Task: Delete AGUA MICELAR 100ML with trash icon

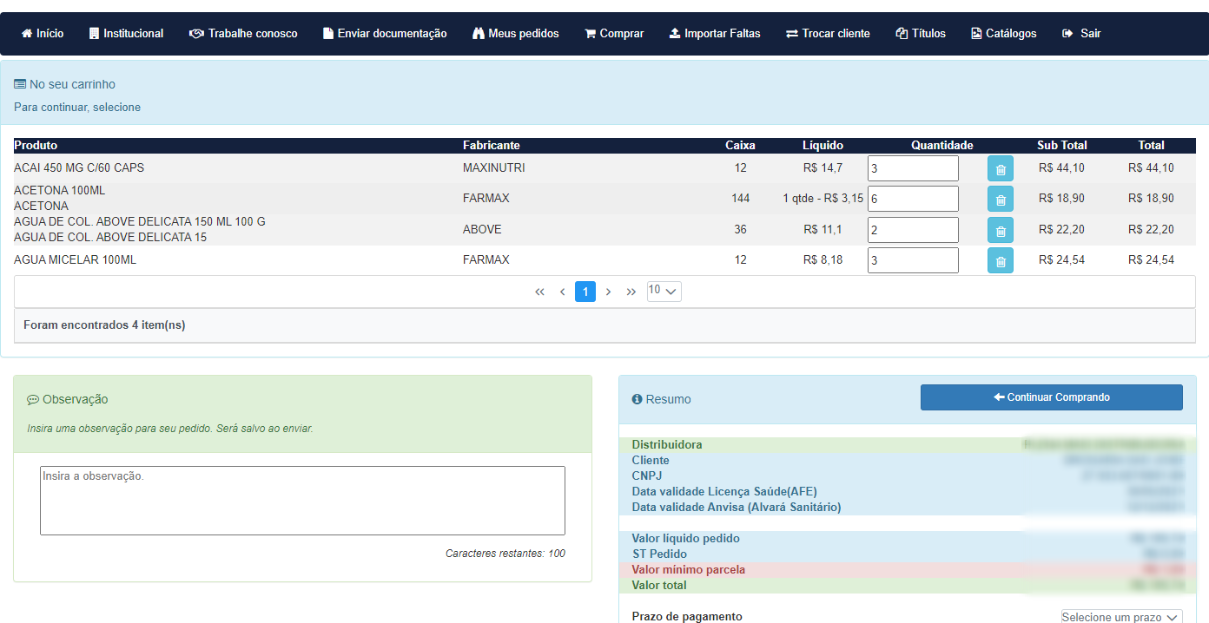Action: coord(1000,261)
